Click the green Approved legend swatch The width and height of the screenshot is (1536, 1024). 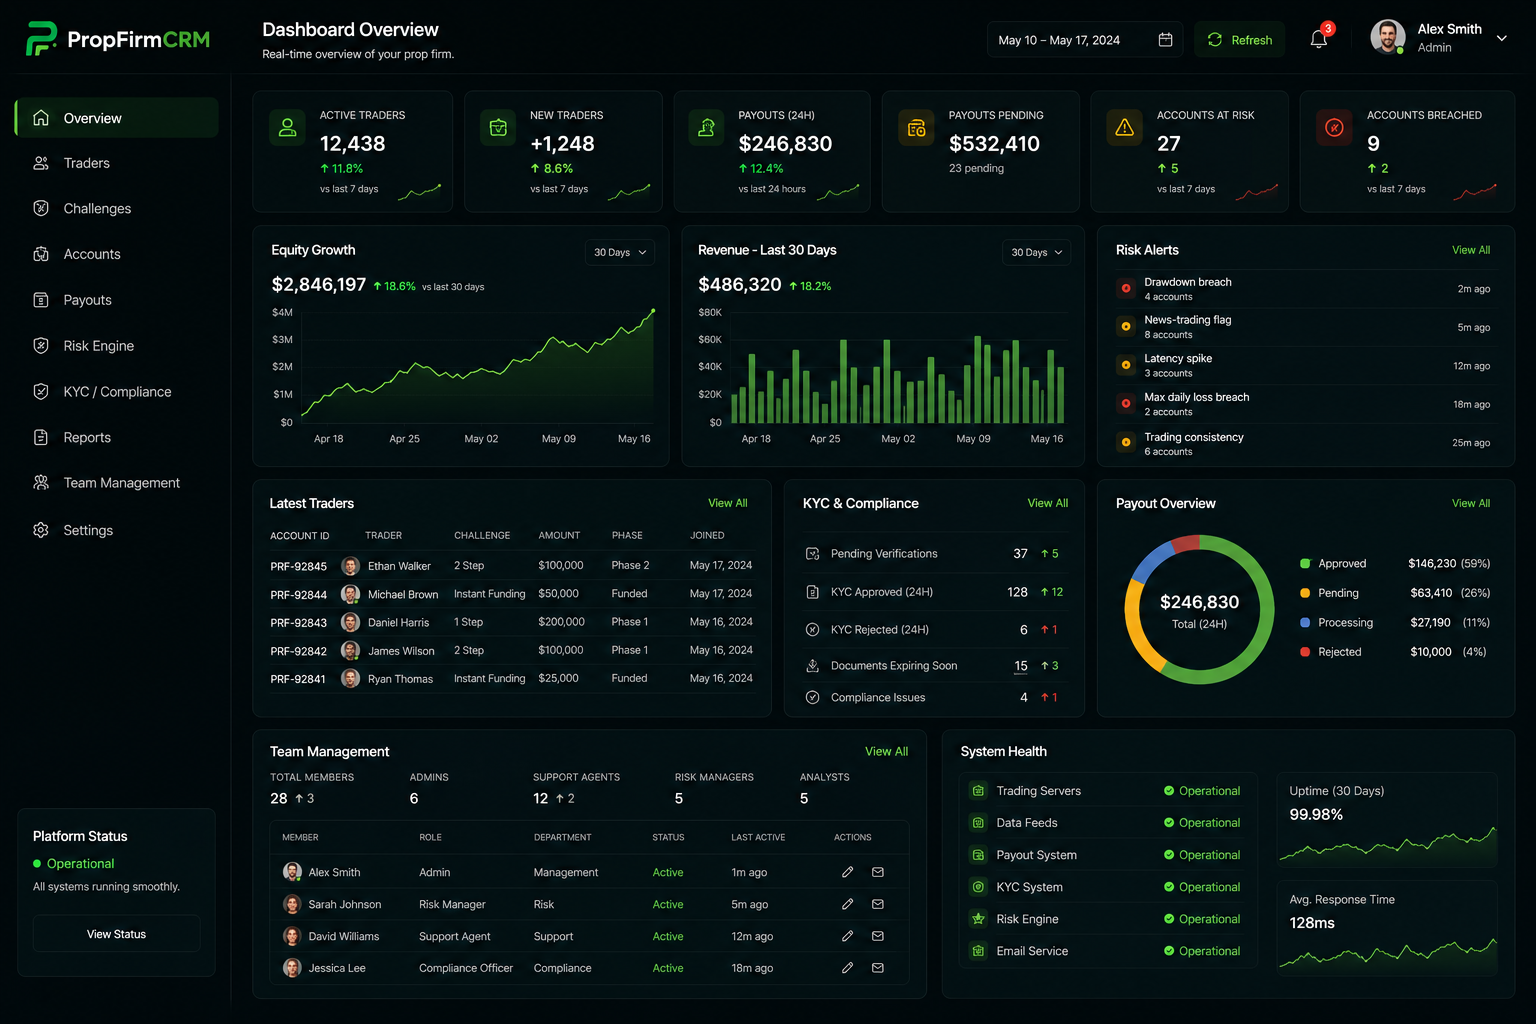[1305, 564]
